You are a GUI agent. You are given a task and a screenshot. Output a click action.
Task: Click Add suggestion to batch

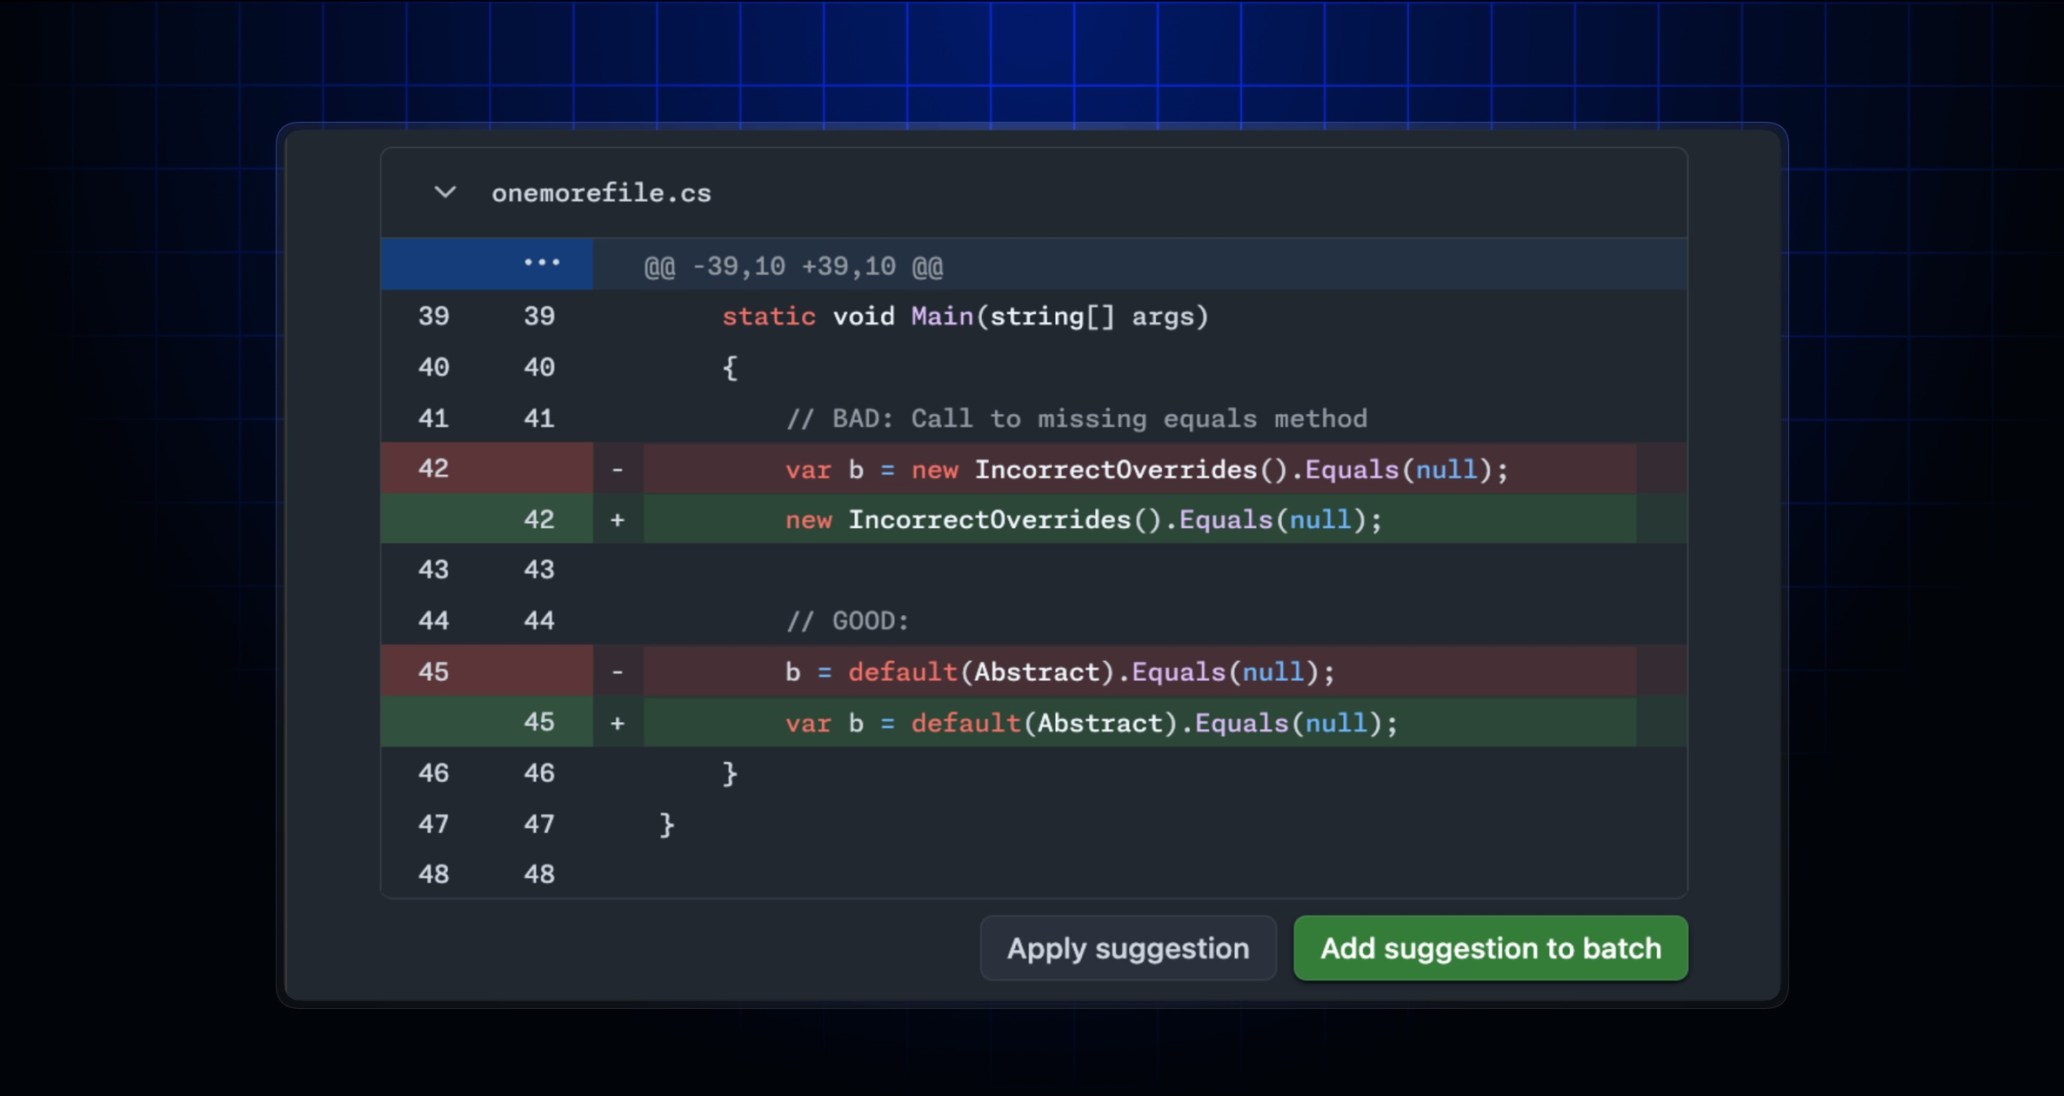[1489, 948]
